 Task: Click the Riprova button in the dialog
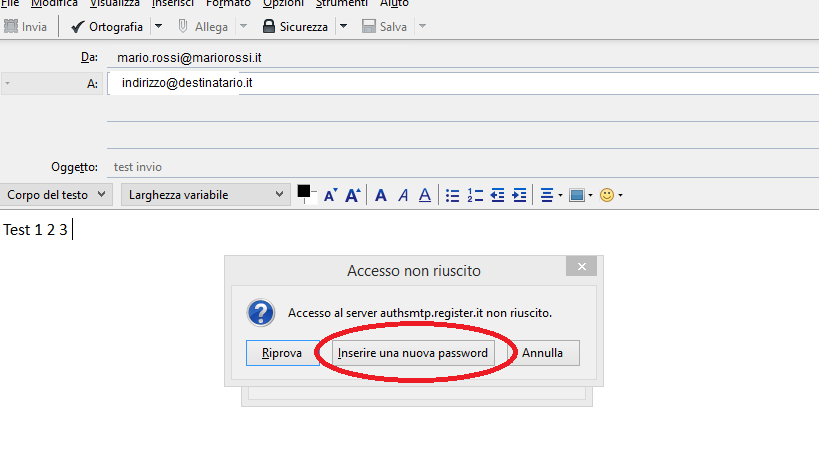tap(282, 353)
